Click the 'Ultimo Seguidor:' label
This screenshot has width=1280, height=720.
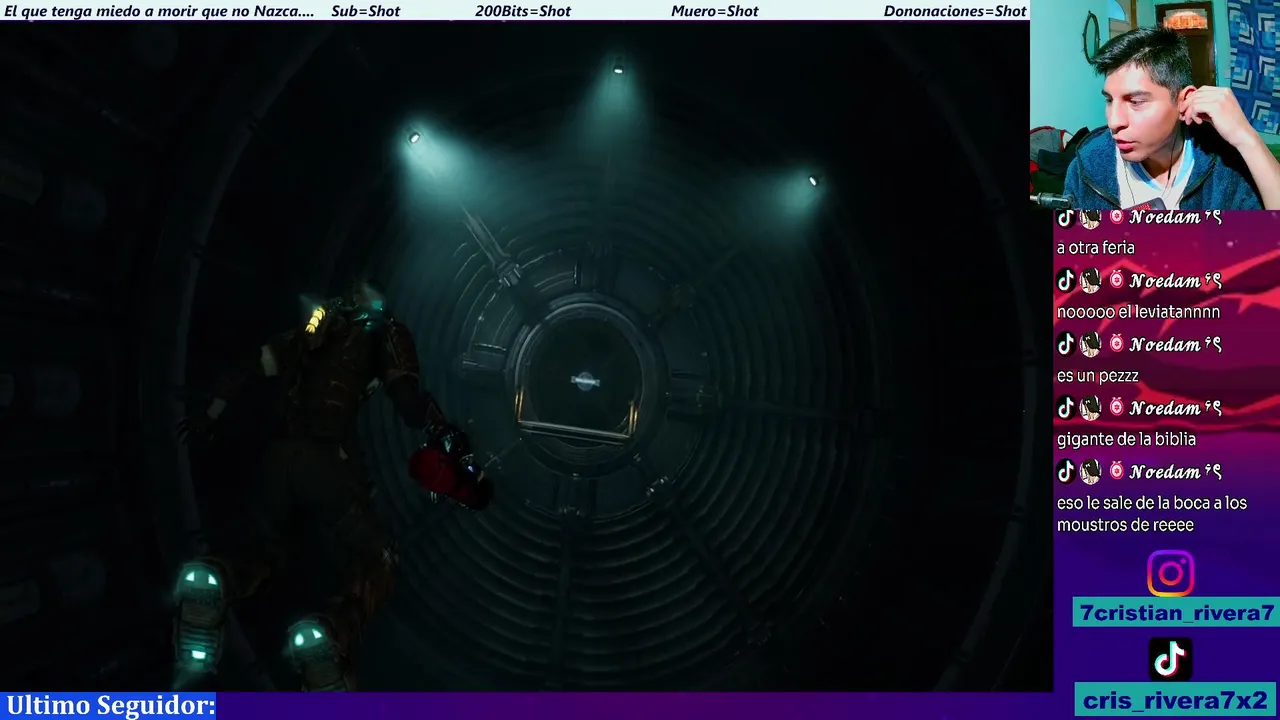110,705
